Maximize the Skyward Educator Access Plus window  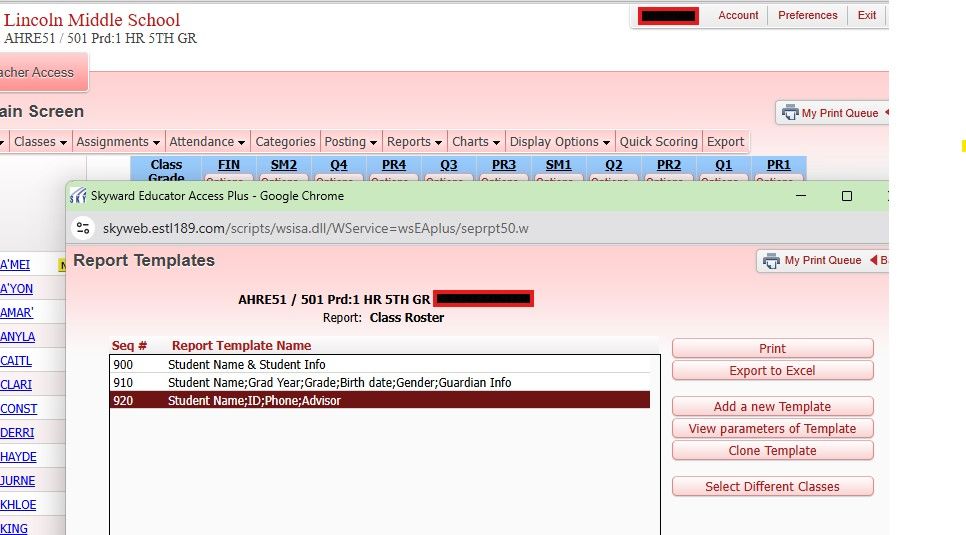pyautogui.click(x=846, y=196)
